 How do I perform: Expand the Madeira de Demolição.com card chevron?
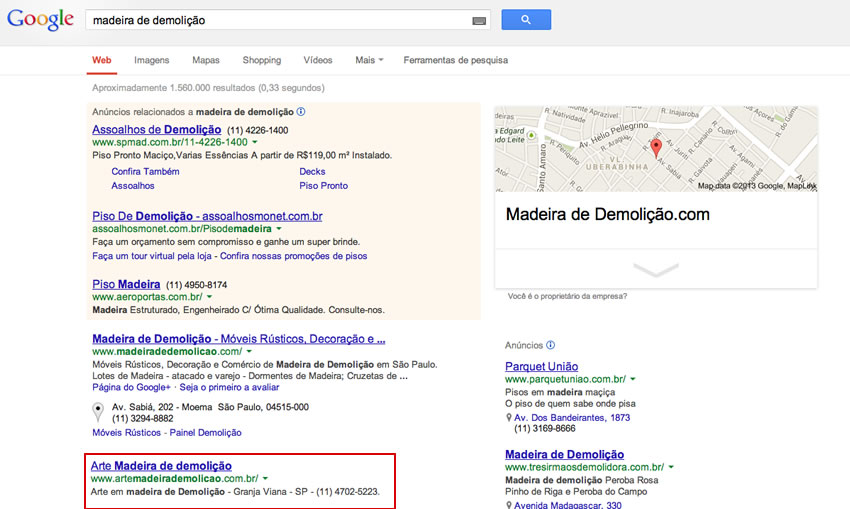click(655, 270)
